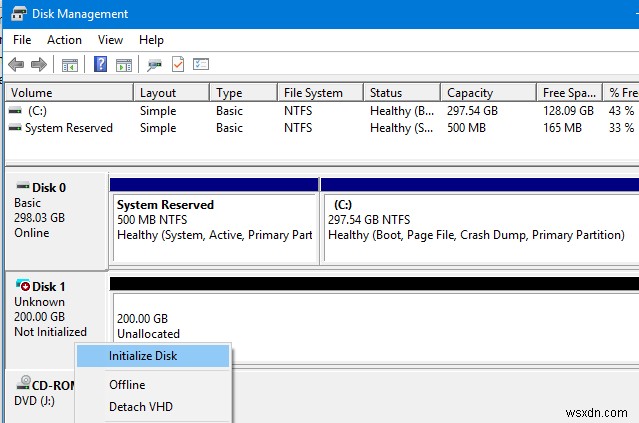Click the 298.03 GB disk size text

(x=40, y=218)
